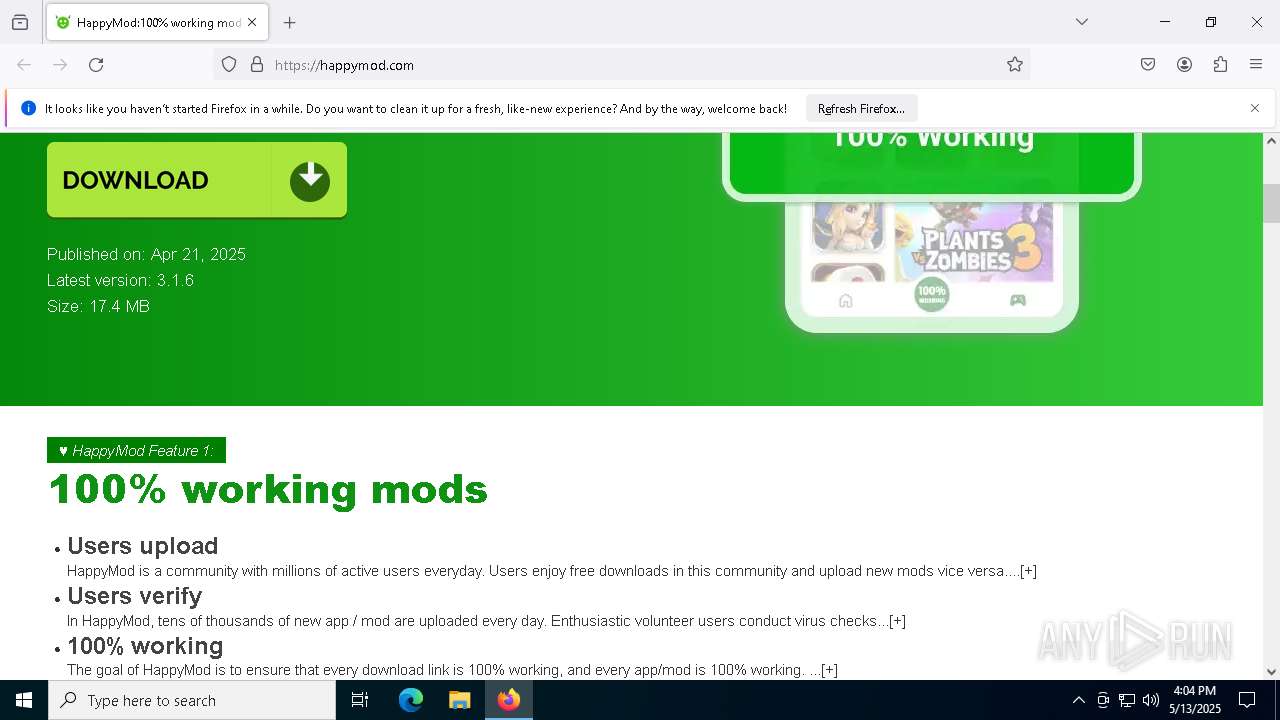This screenshot has width=1280, height=720.
Task: Open a new tab with plus button
Action: click(290, 22)
